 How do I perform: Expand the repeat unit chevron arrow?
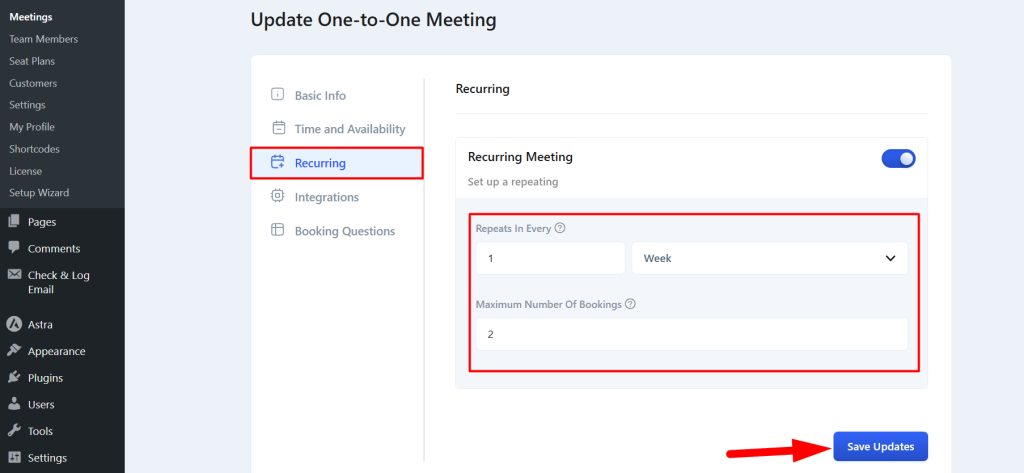[x=890, y=259]
